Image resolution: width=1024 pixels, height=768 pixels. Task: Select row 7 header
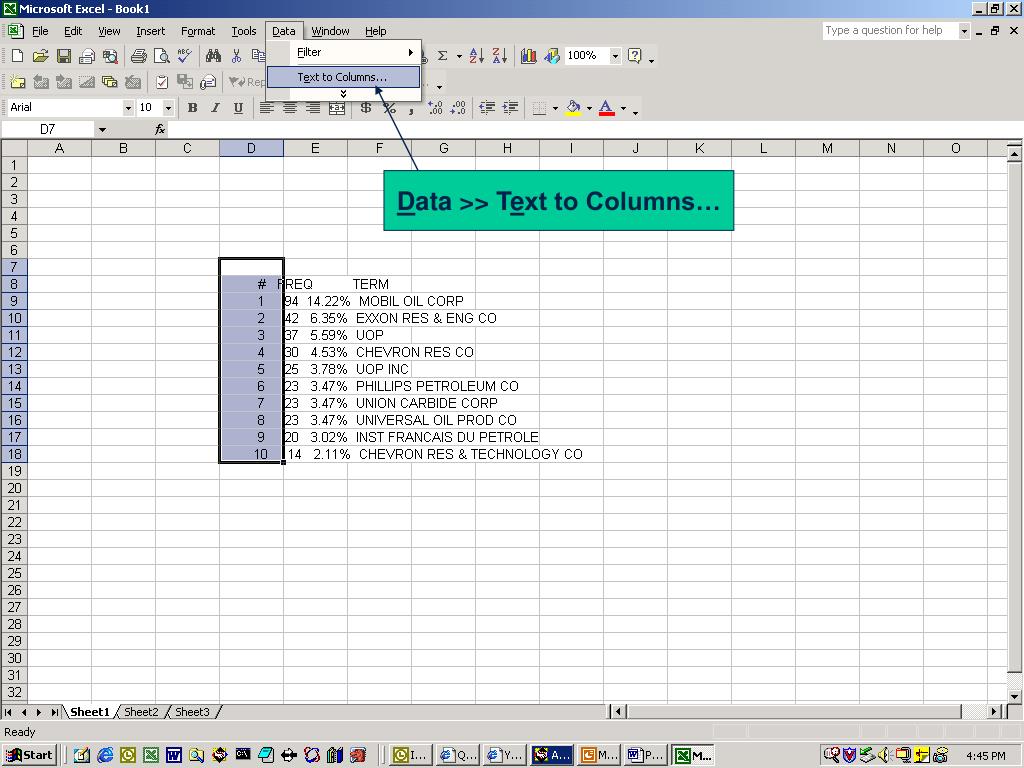(14, 267)
